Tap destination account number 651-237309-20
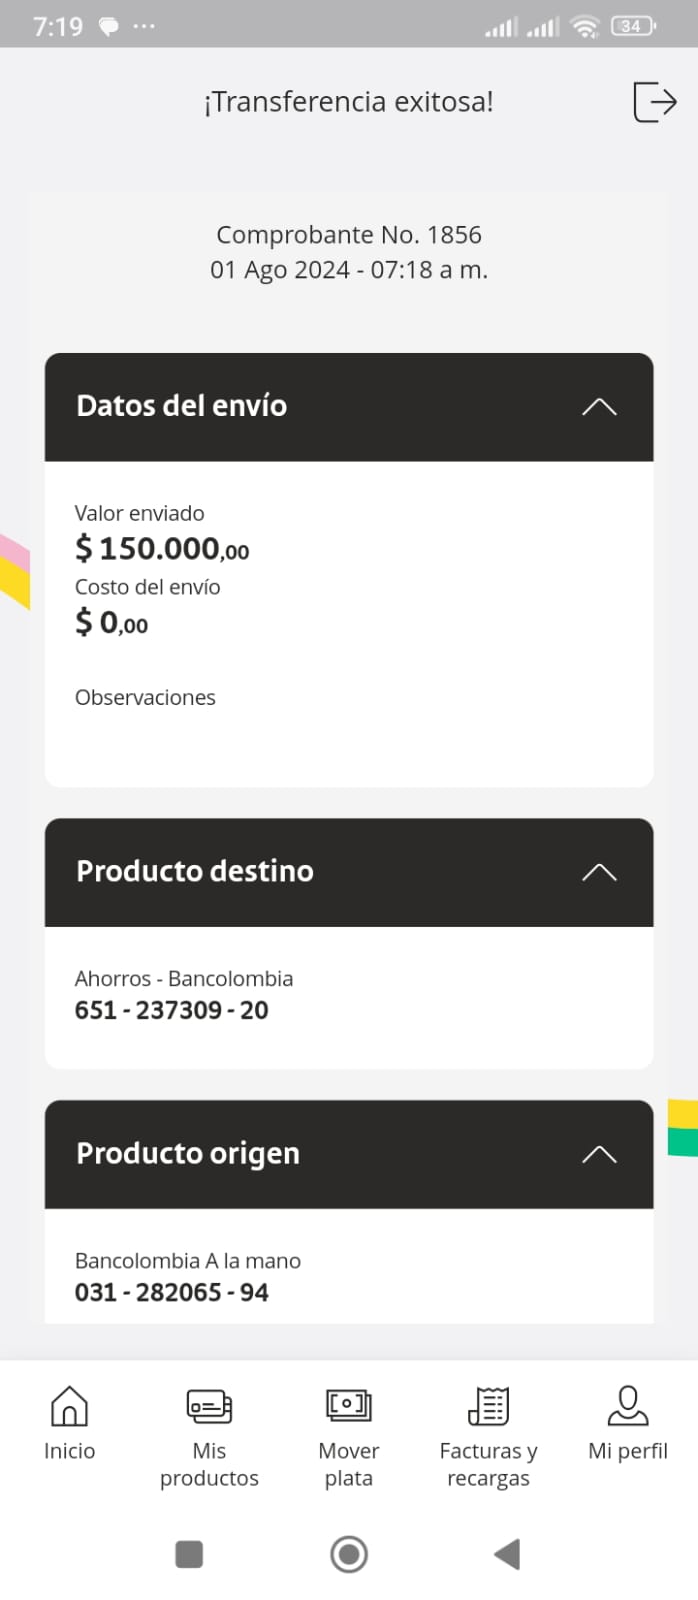 (x=172, y=1010)
